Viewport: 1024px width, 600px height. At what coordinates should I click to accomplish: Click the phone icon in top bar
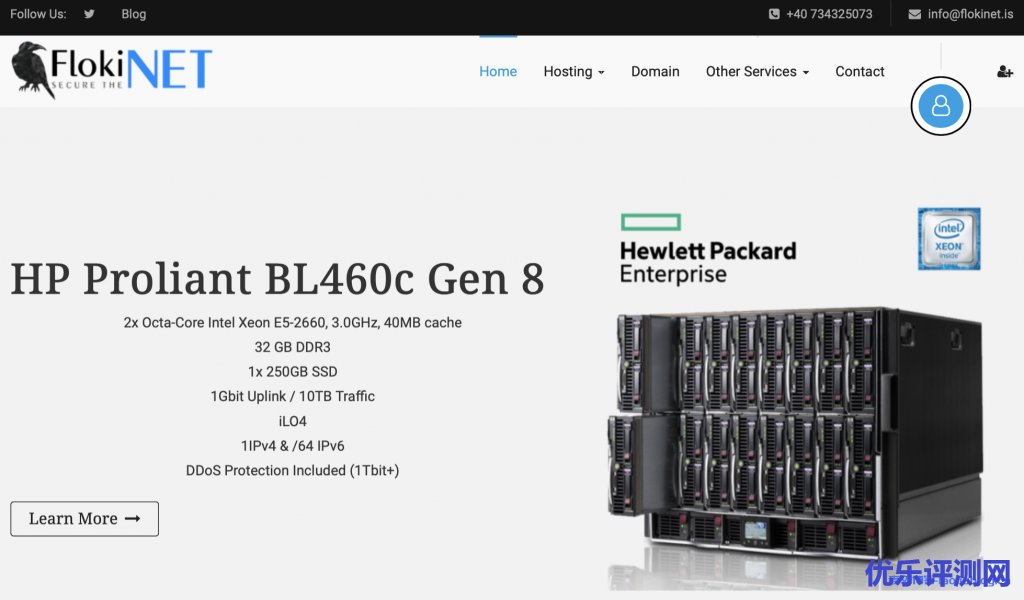coord(774,14)
